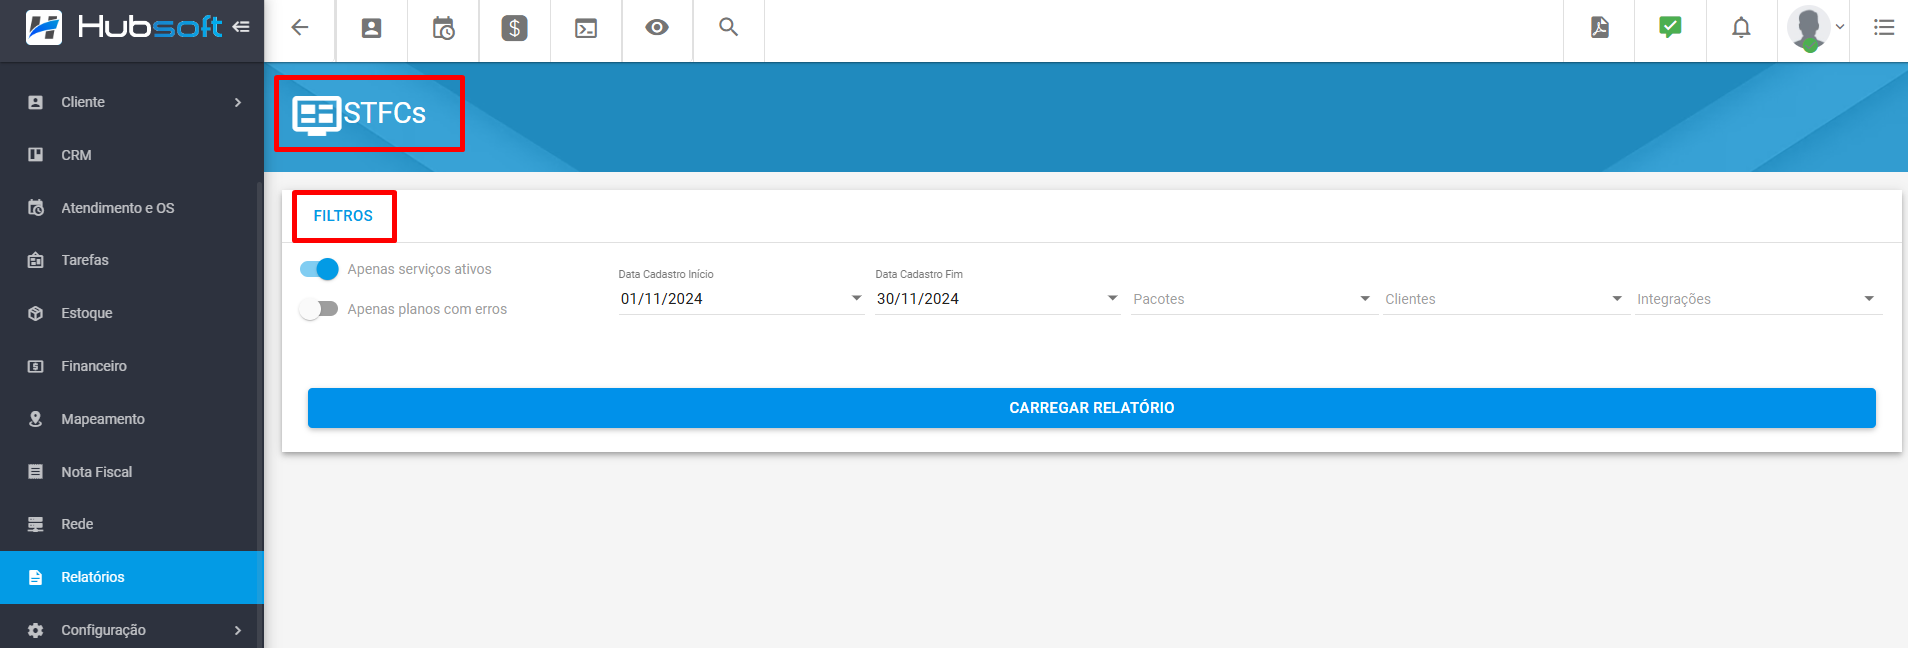Screen dimensions: 1908x648
Task: Open Data Cadastro Fim dropdown arrow
Action: (x=1112, y=298)
